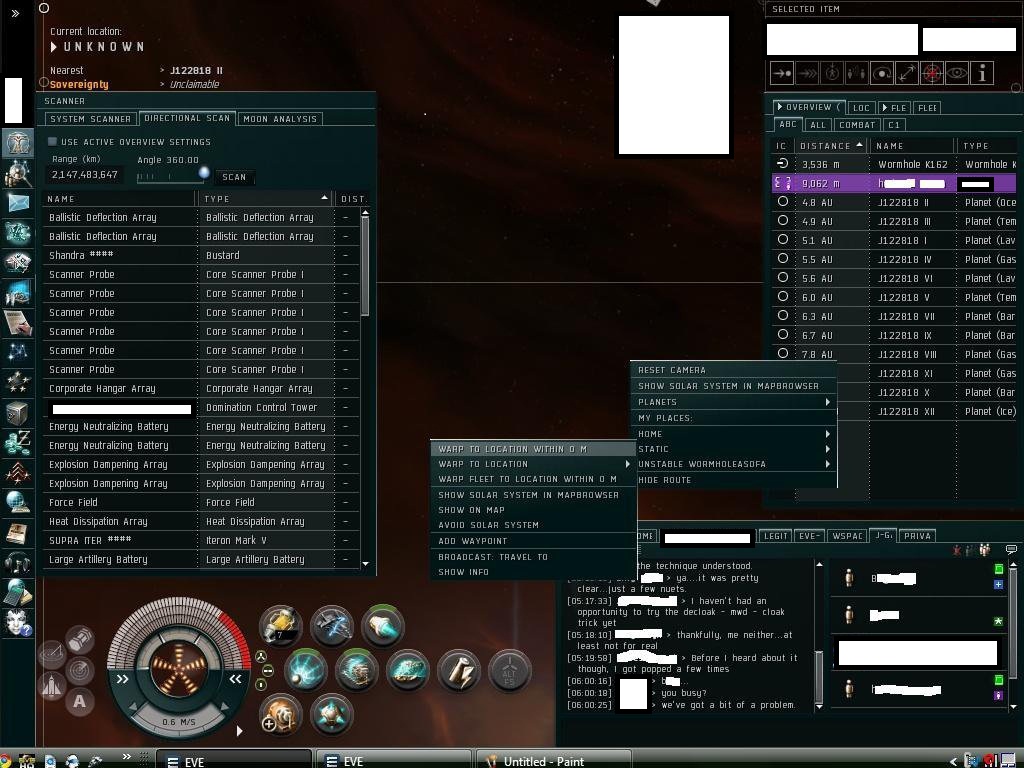Viewport: 1024px width, 768px height.
Task: Open Assets vault-box icon
Action: (x=18, y=412)
